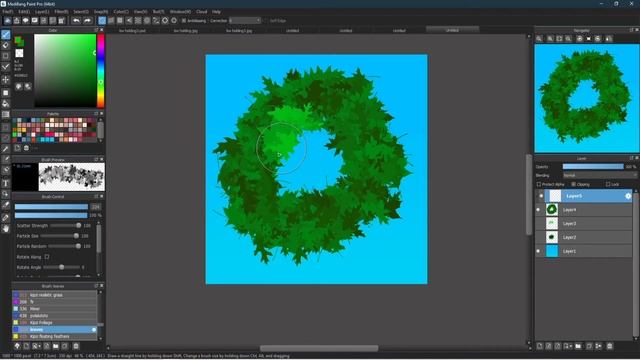Select the Hand pan tool
This screenshot has height=360, width=640.
click(x=6, y=229)
